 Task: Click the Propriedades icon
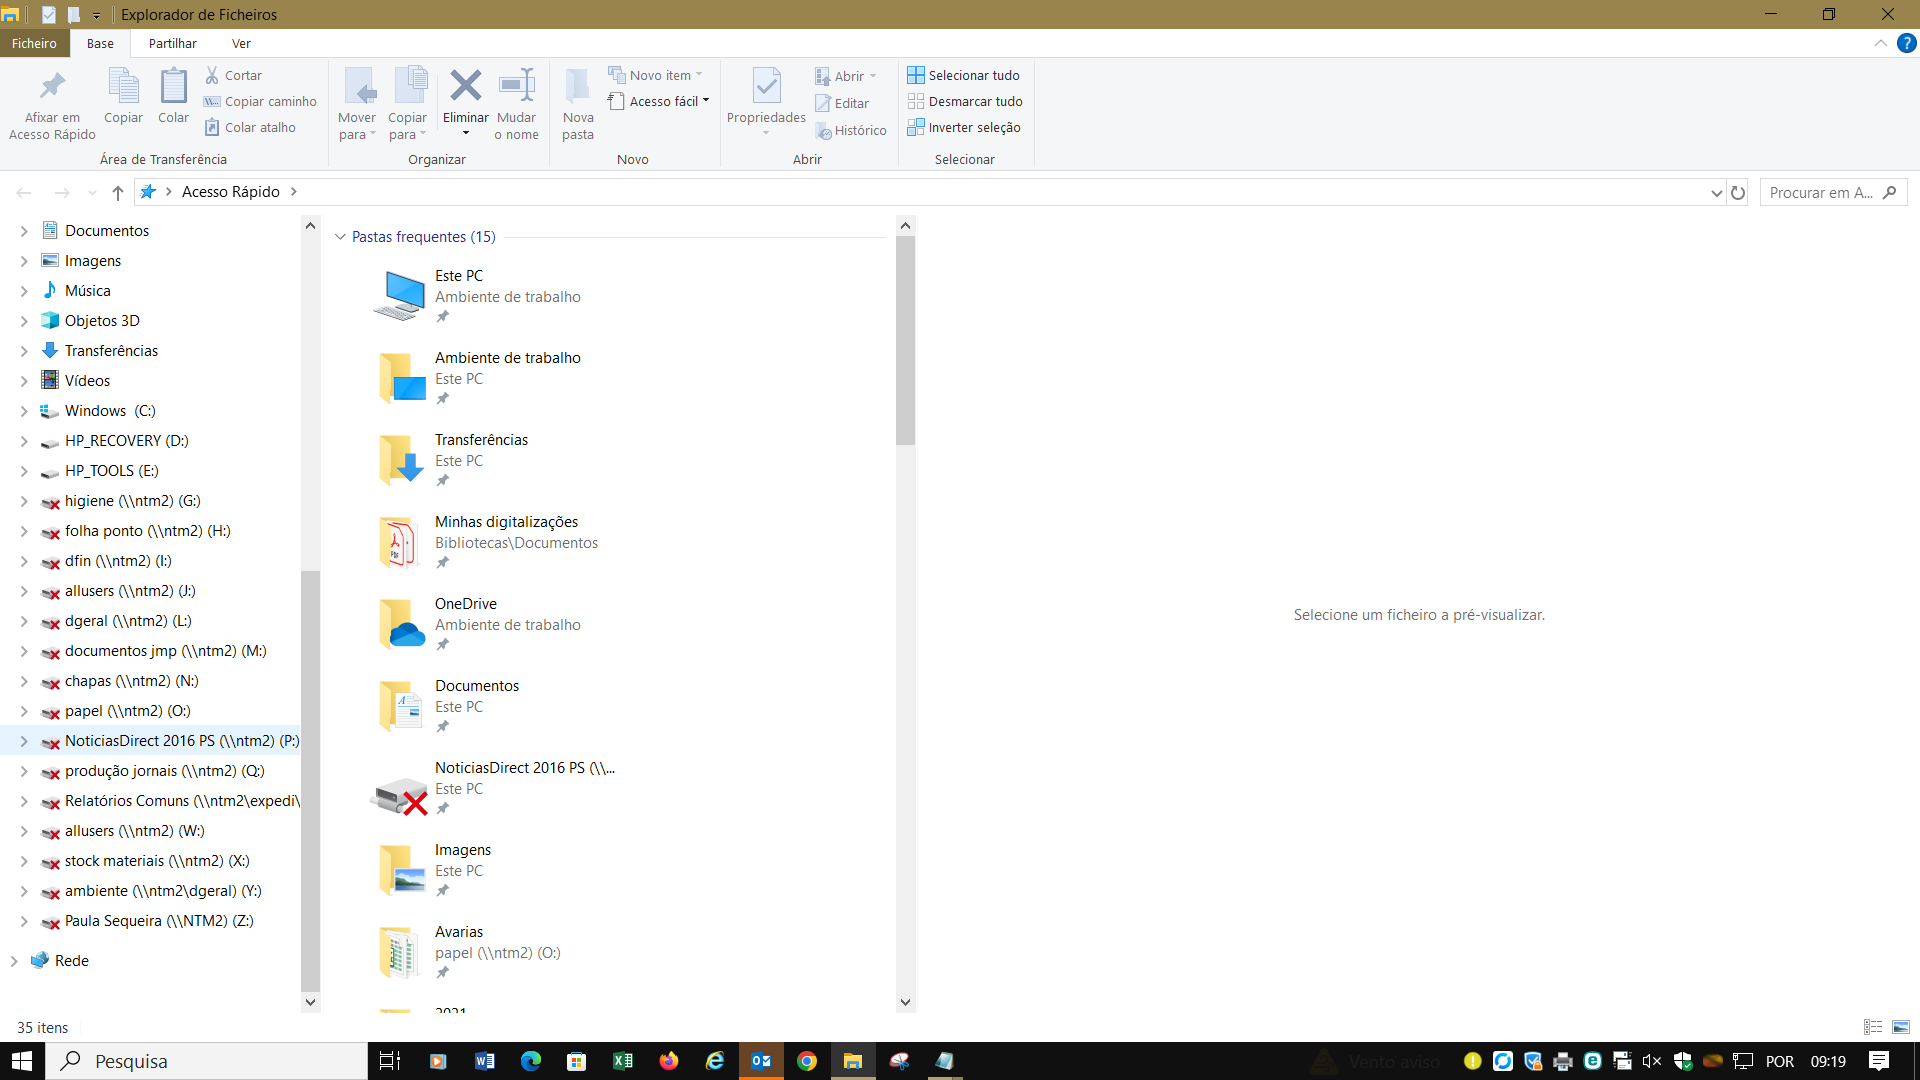tap(766, 86)
